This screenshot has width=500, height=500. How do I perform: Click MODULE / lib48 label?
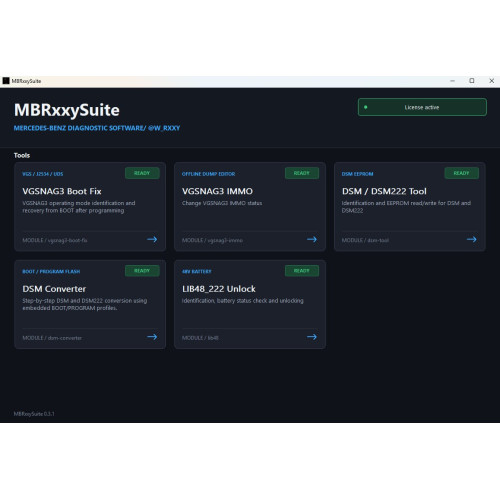200,338
